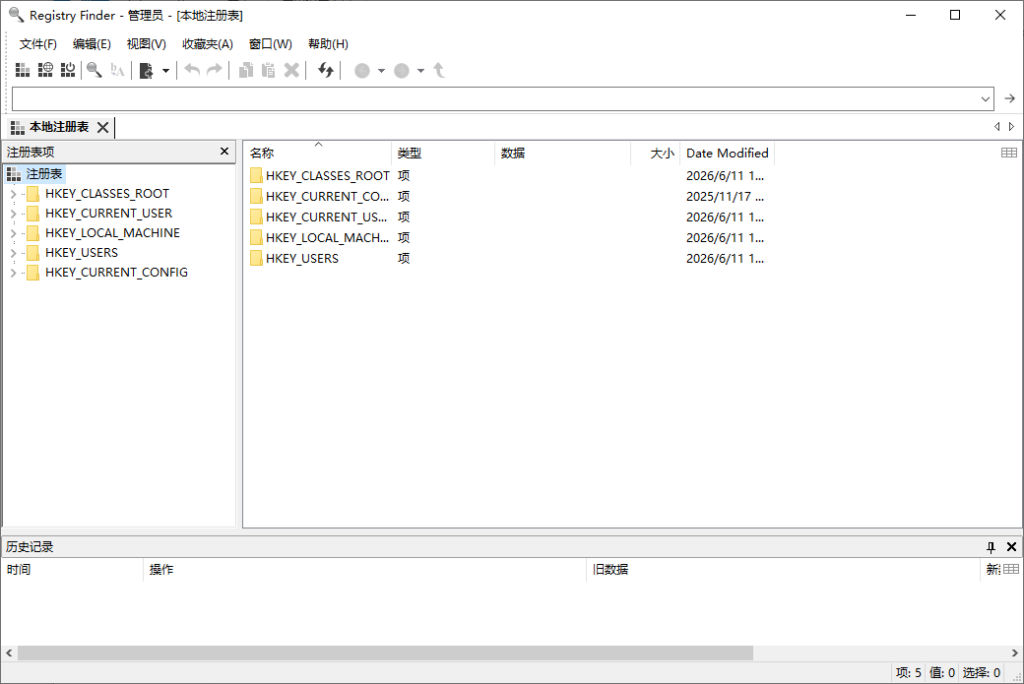Screen dimensions: 1024x684
Task: Select HKEY_CURRENT_CONFIG tree item
Action: tap(116, 272)
